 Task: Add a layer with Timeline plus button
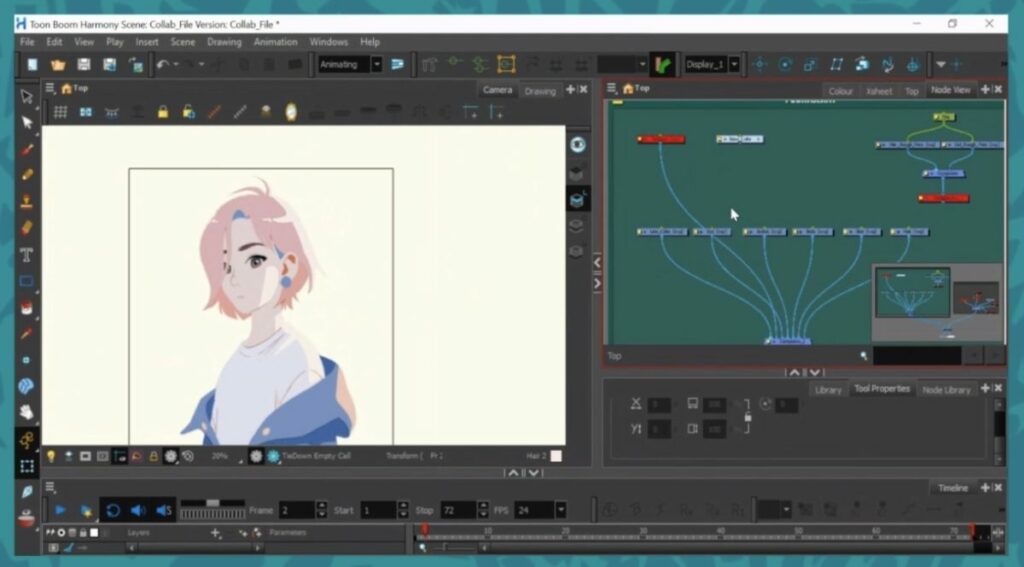pos(216,533)
